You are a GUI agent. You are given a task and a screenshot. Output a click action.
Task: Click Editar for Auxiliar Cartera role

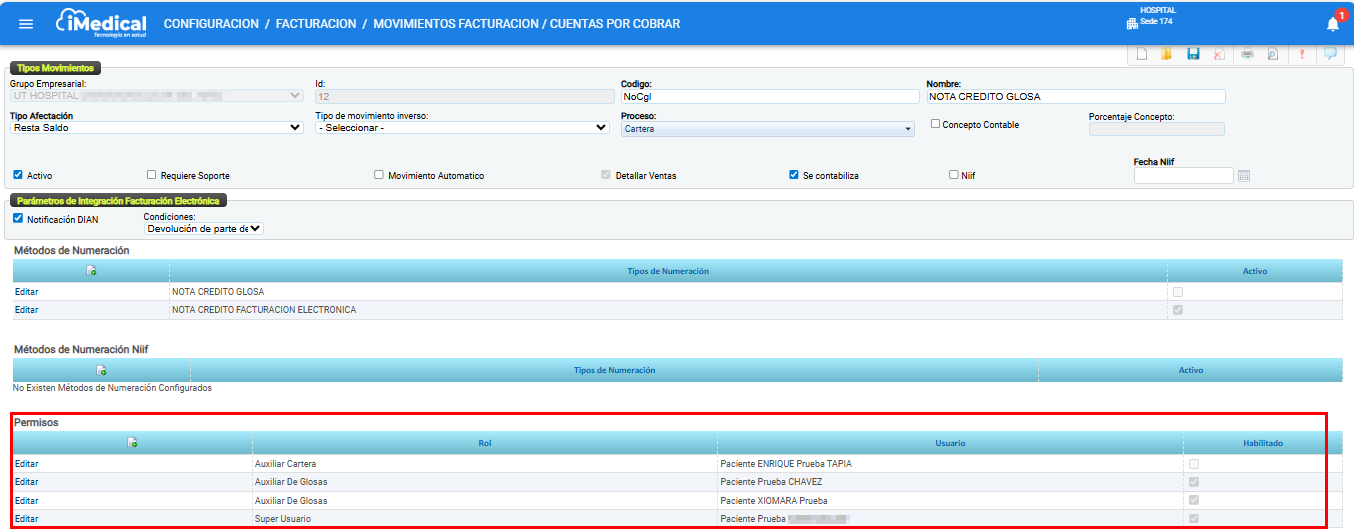click(27, 464)
